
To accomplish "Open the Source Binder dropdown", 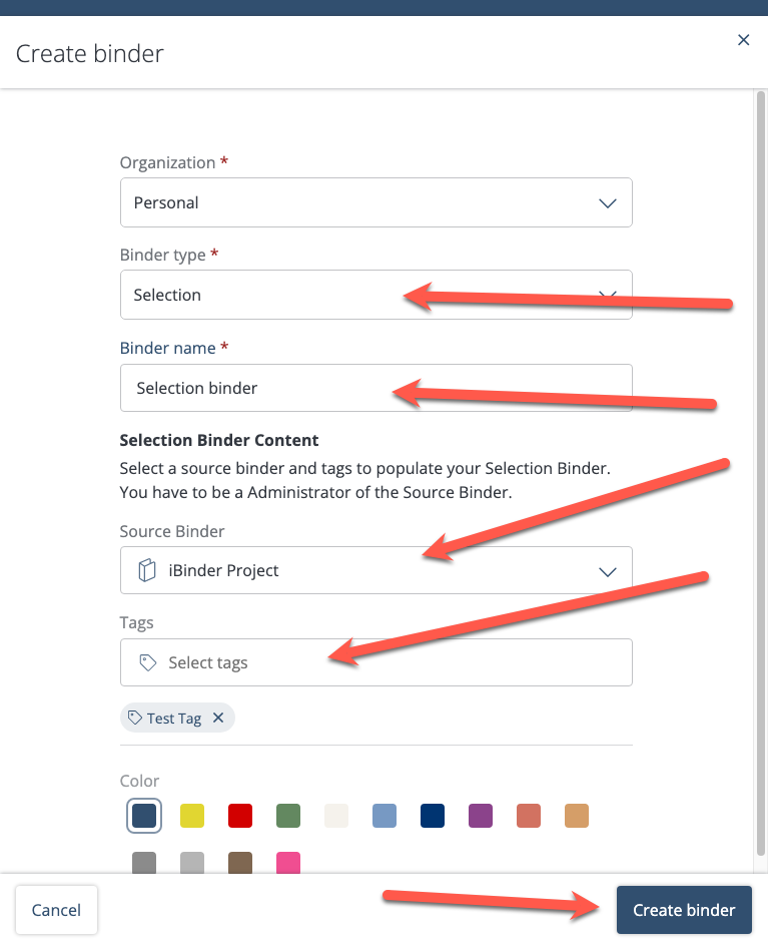I will pos(376,571).
